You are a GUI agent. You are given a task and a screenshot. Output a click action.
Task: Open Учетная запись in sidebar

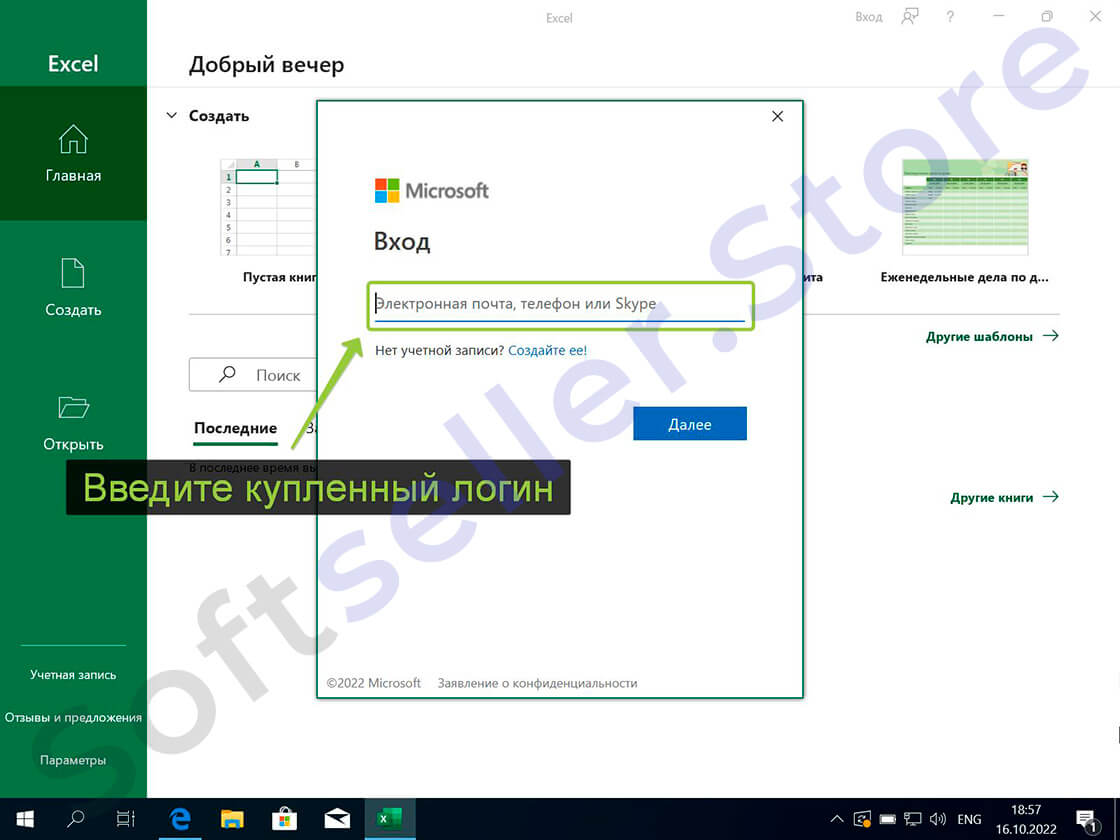pyautogui.click(x=73, y=675)
